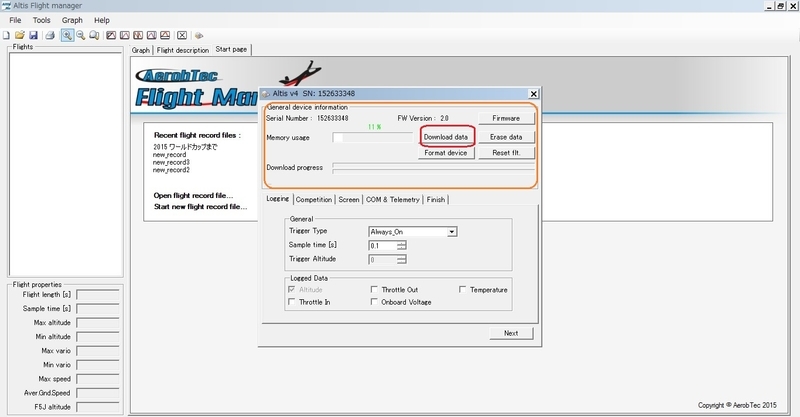This screenshot has width=800, height=417.
Task: Switch to the Competition tab
Action: click(314, 200)
